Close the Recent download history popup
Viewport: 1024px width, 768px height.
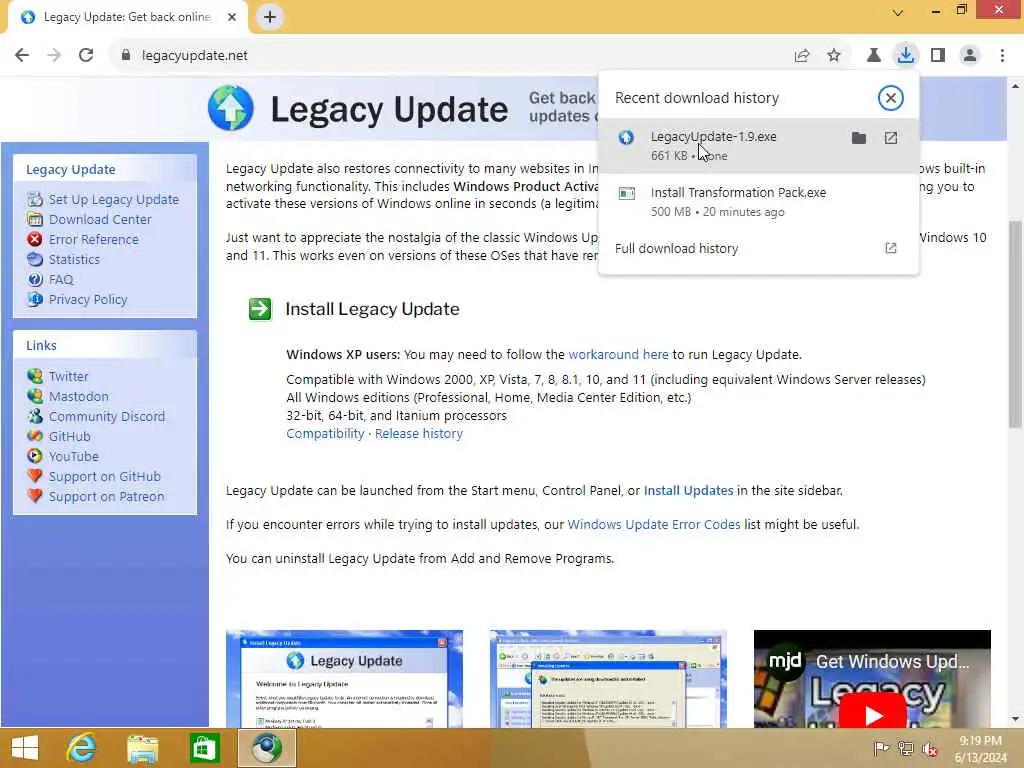[x=890, y=98]
